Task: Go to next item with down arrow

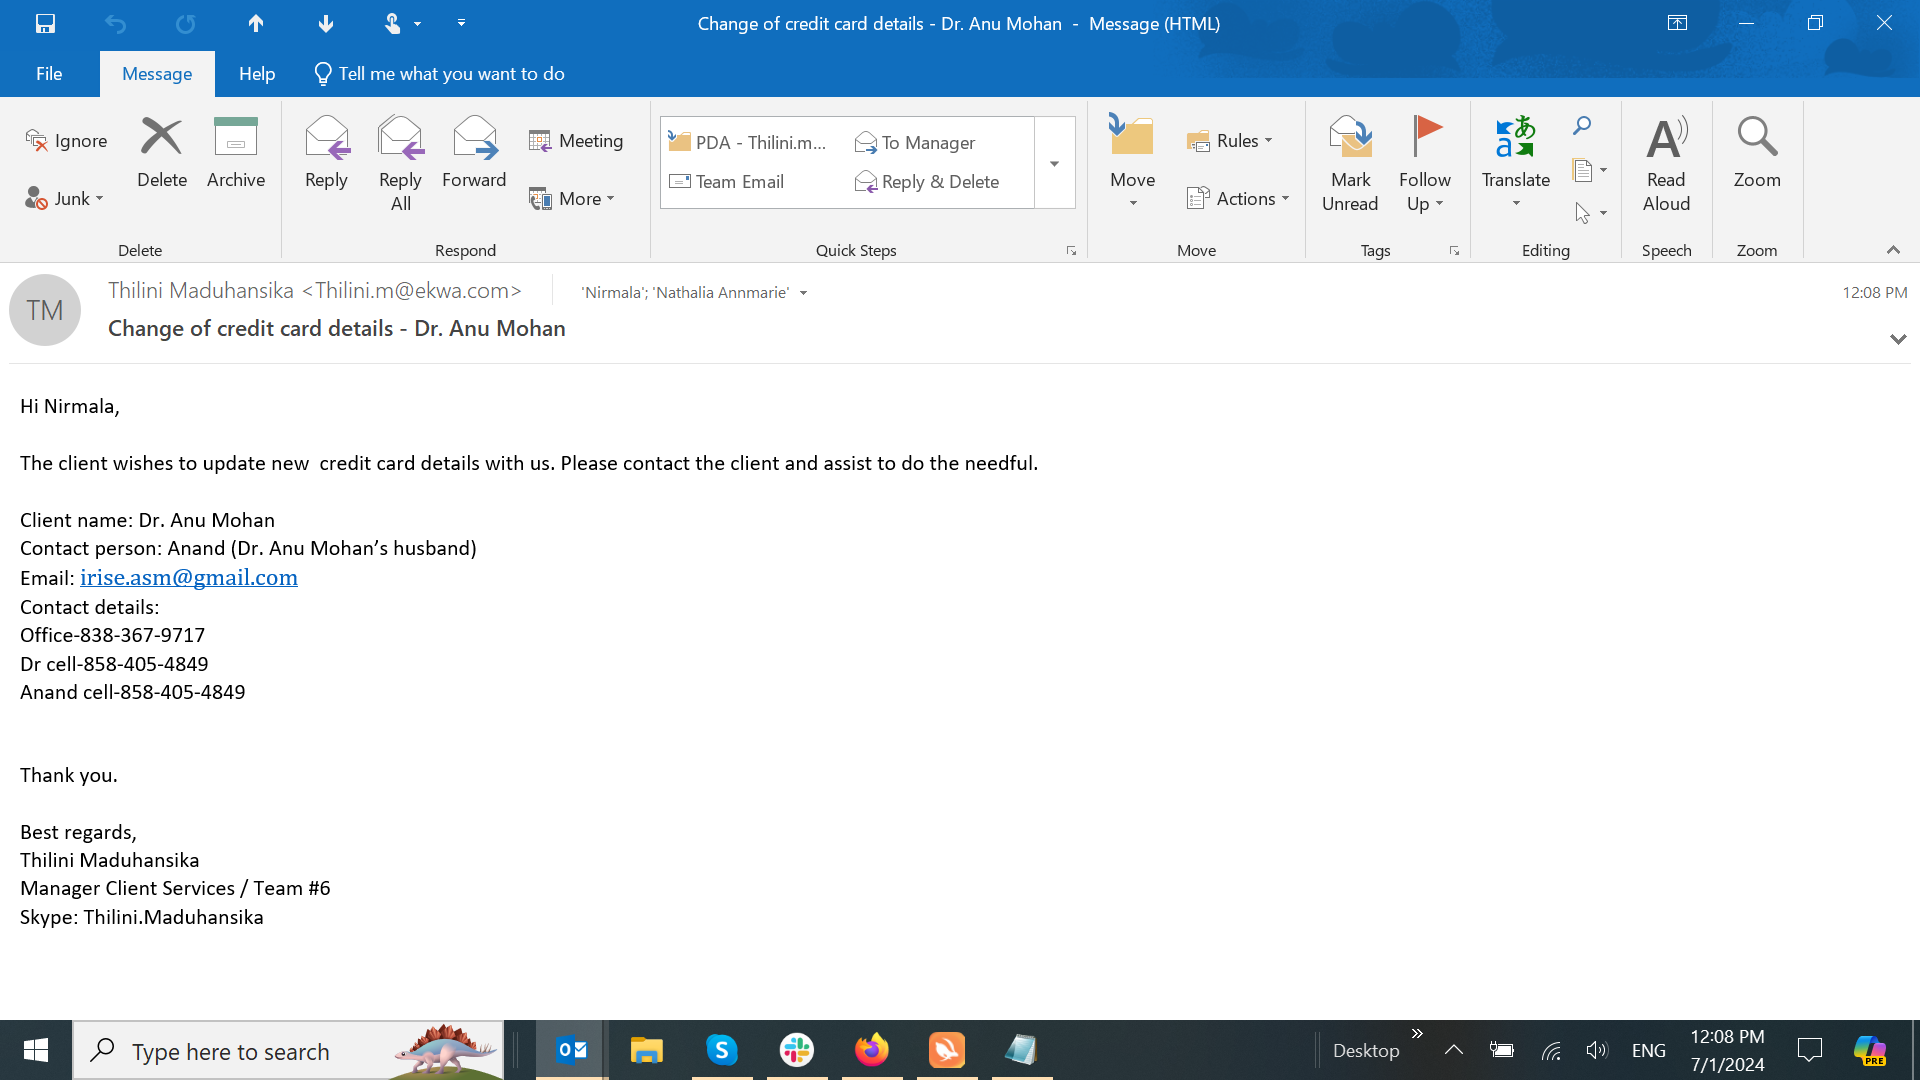Action: pos(326,23)
